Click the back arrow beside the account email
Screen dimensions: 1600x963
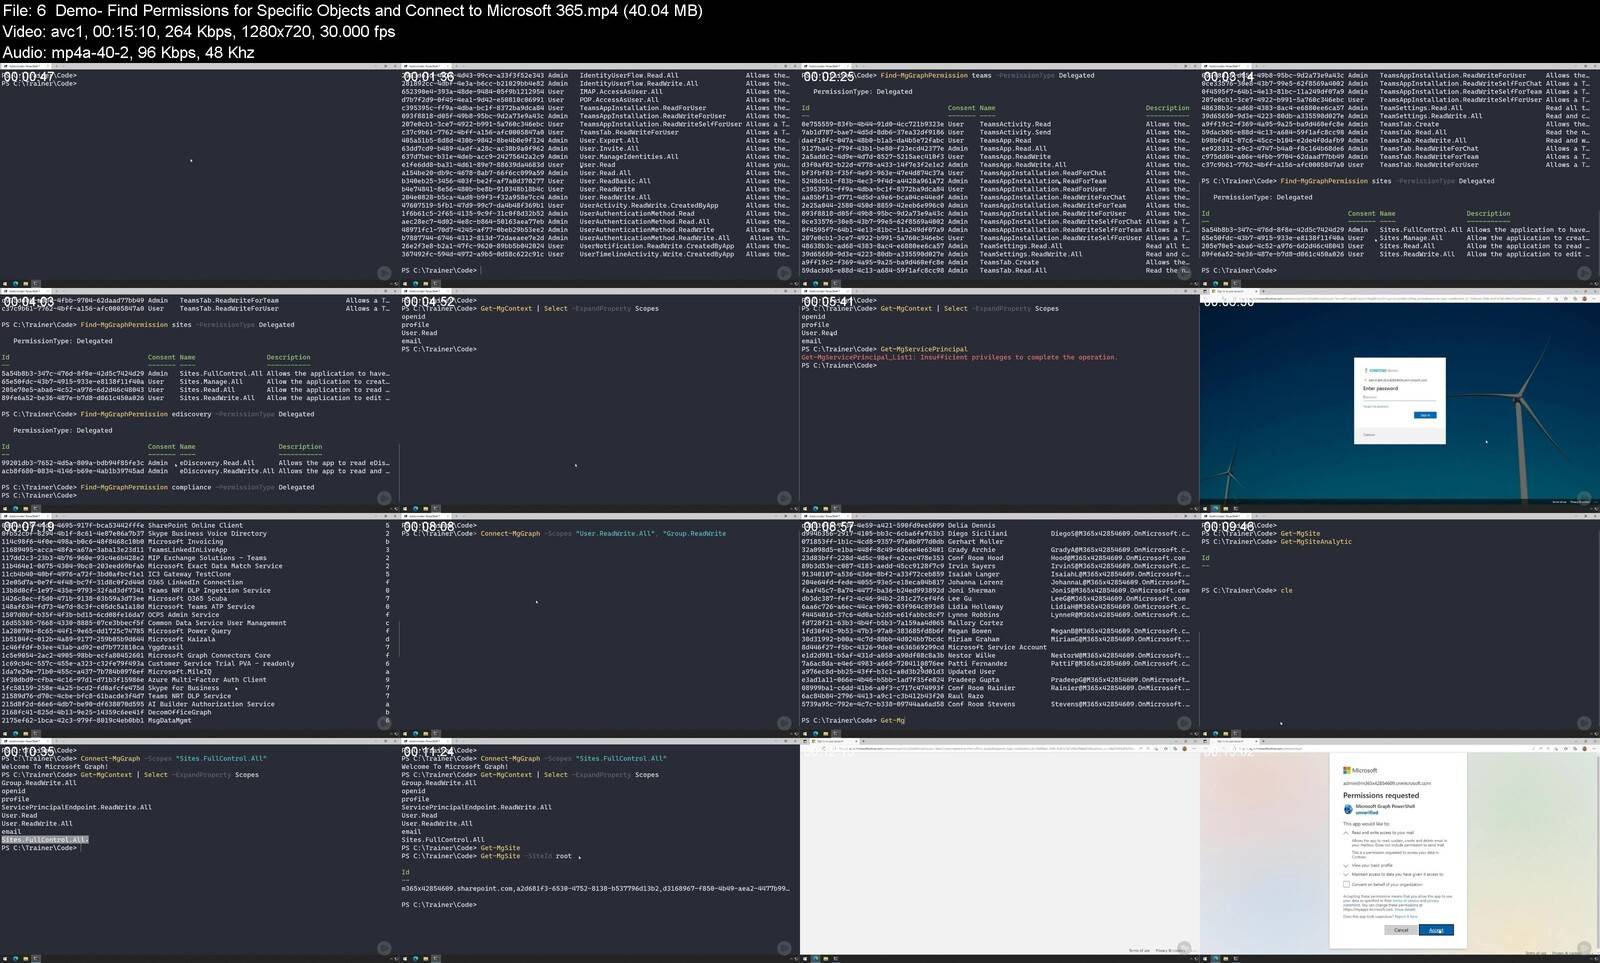point(1365,380)
